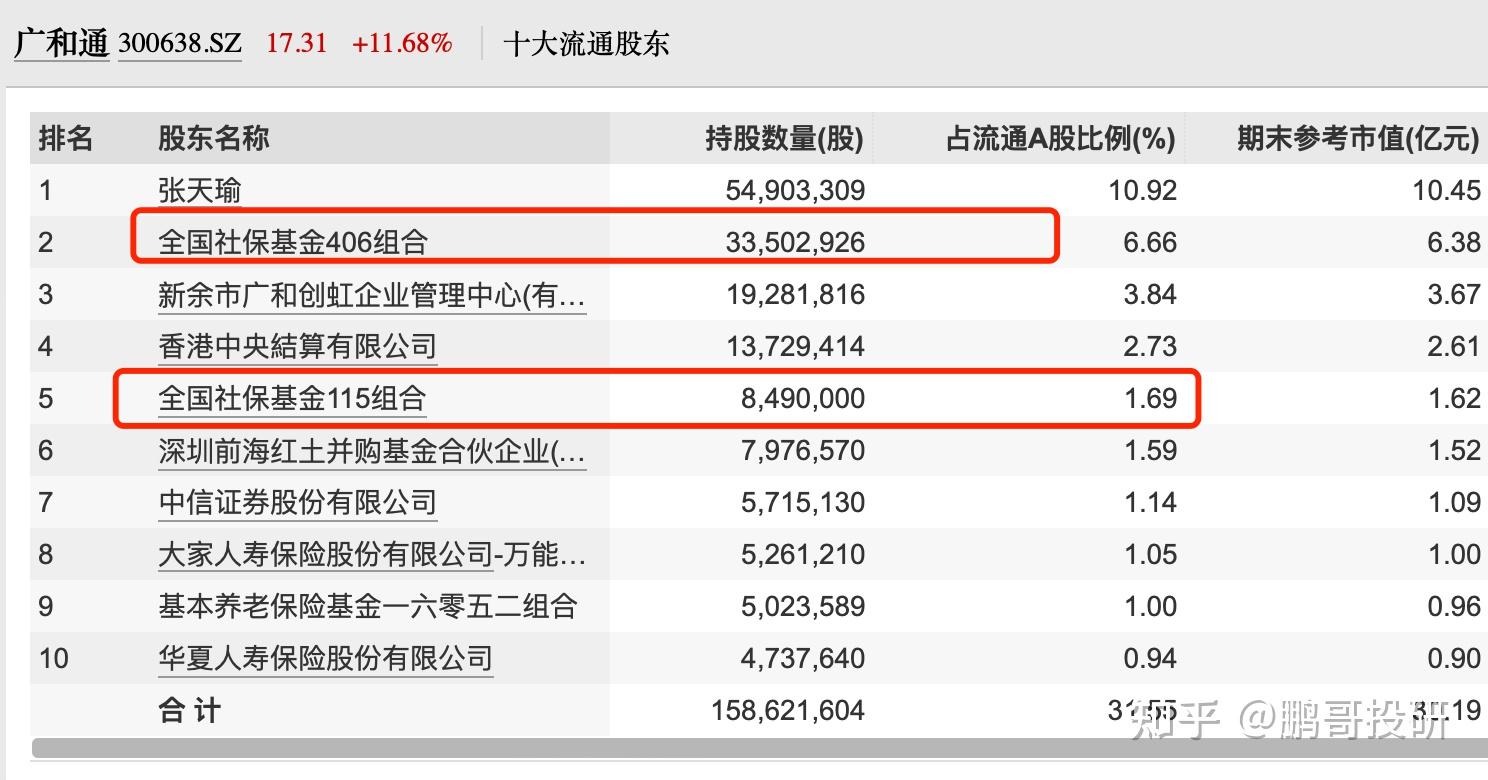Expand the truncated 大家人寿保险-万能 name

(370, 554)
